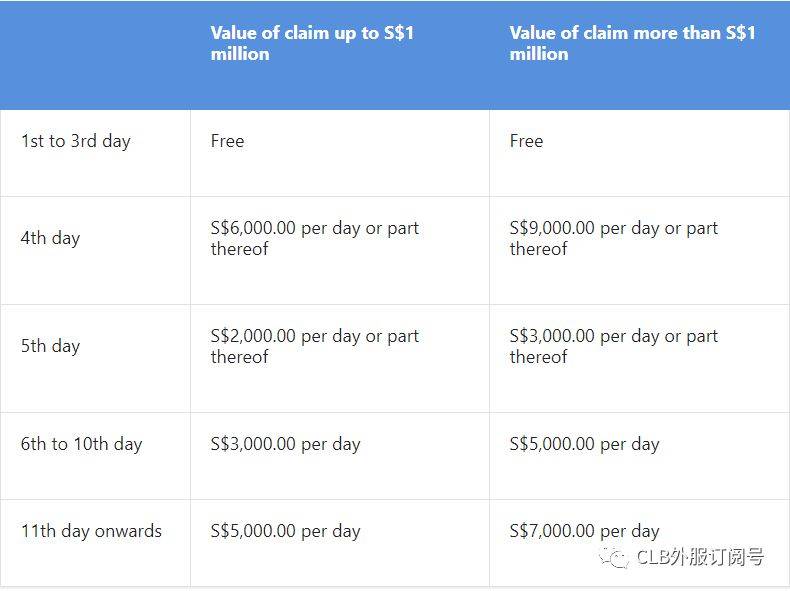Viewport: 790px width, 591px height.
Task: Click the S$6,000.00 per day cell
Action: coord(314,238)
